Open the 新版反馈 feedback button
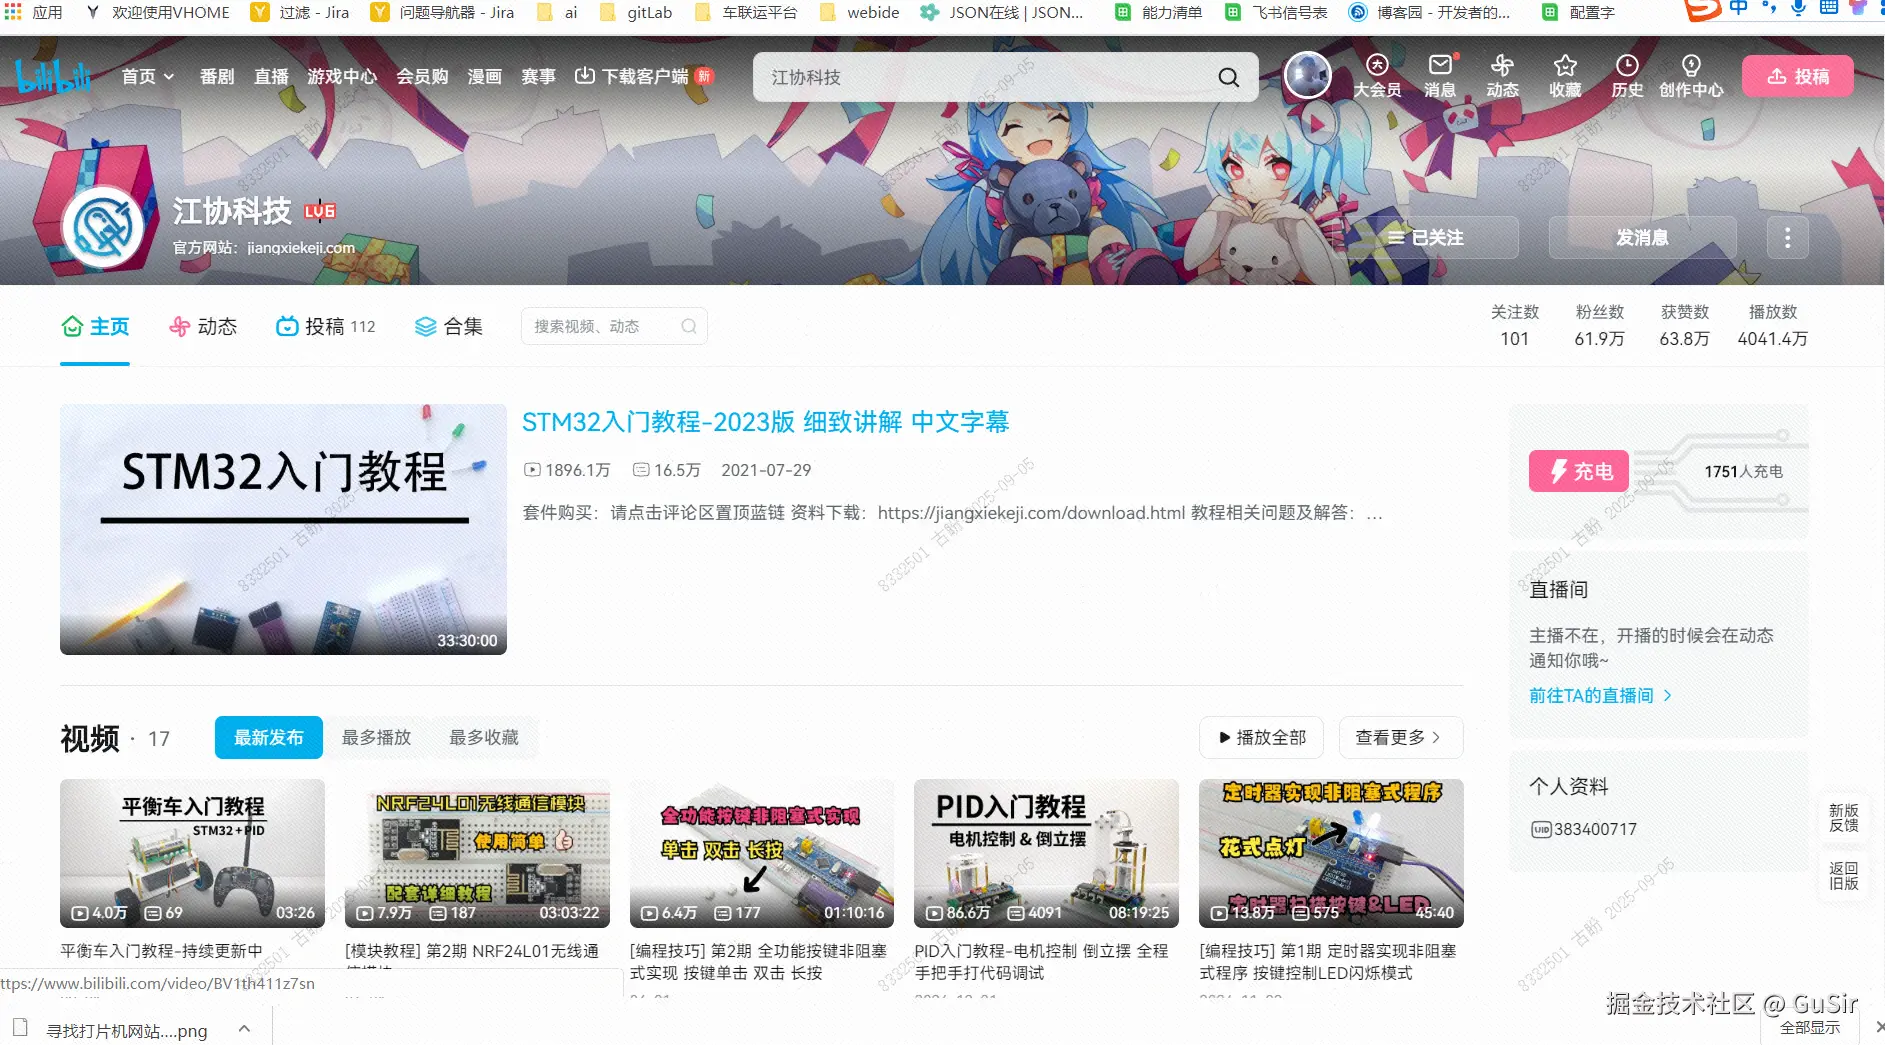The image size is (1885, 1045). 1843,818
